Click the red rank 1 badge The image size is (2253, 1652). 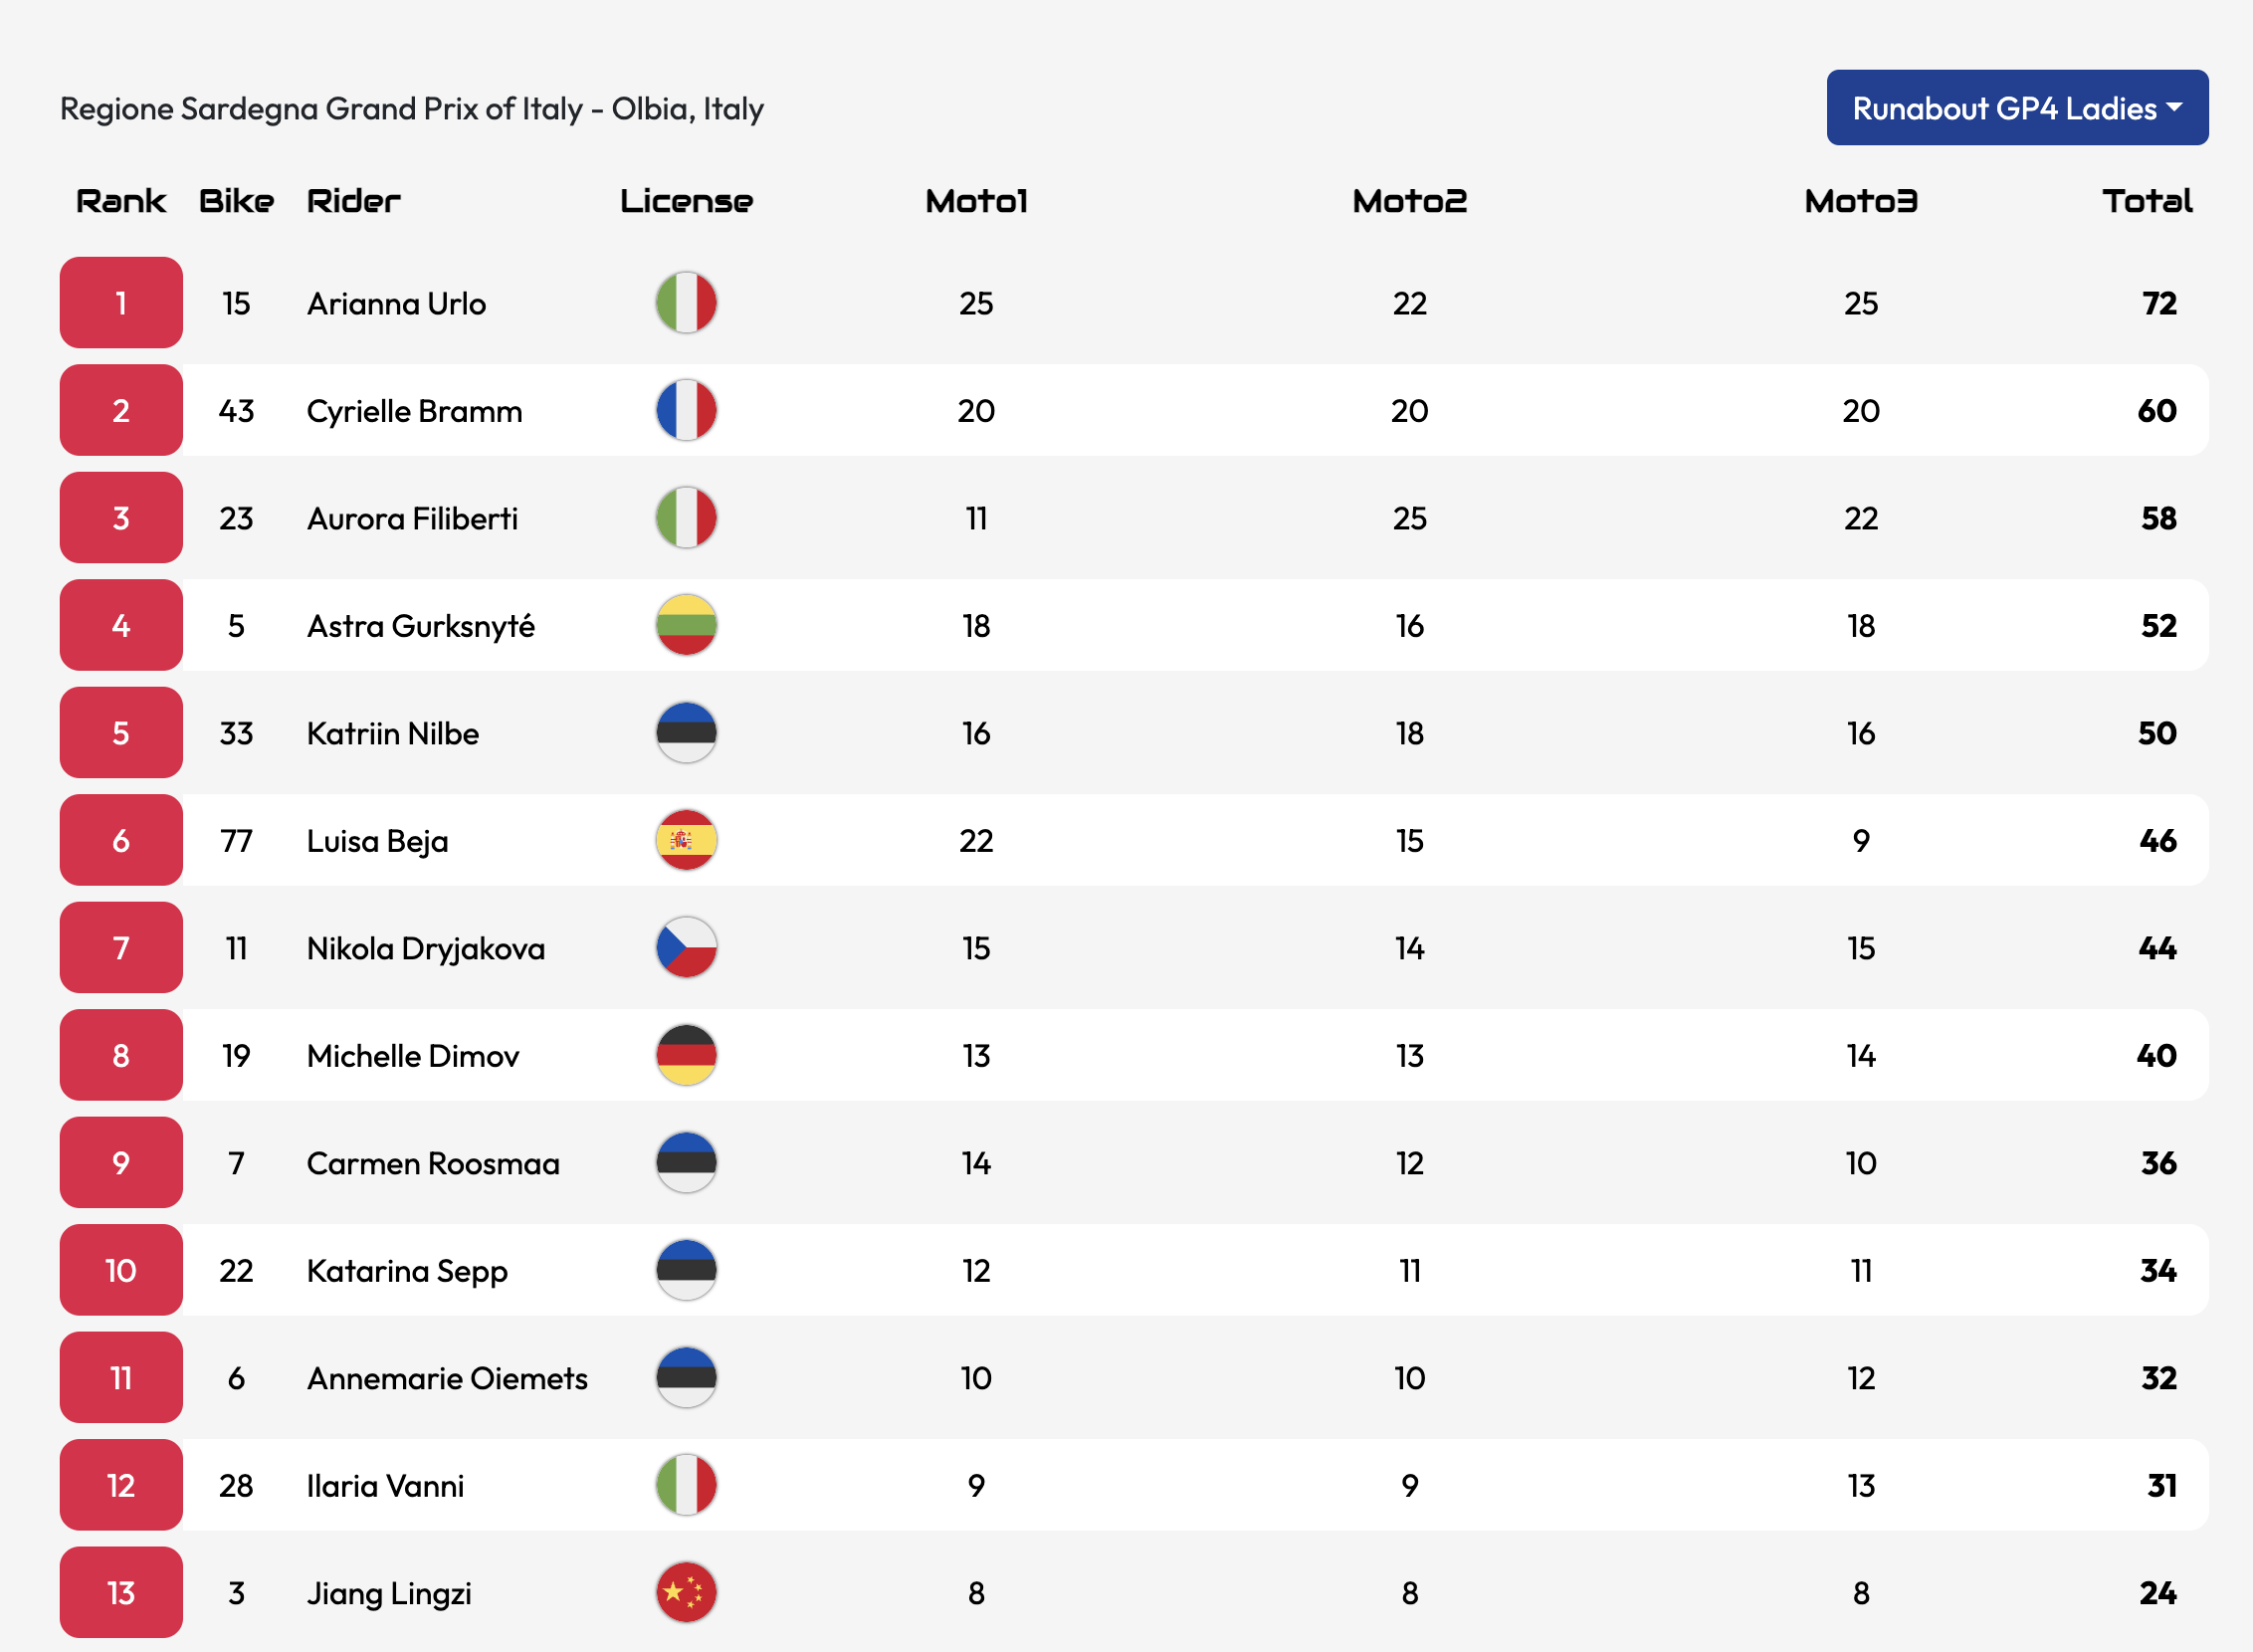(121, 303)
